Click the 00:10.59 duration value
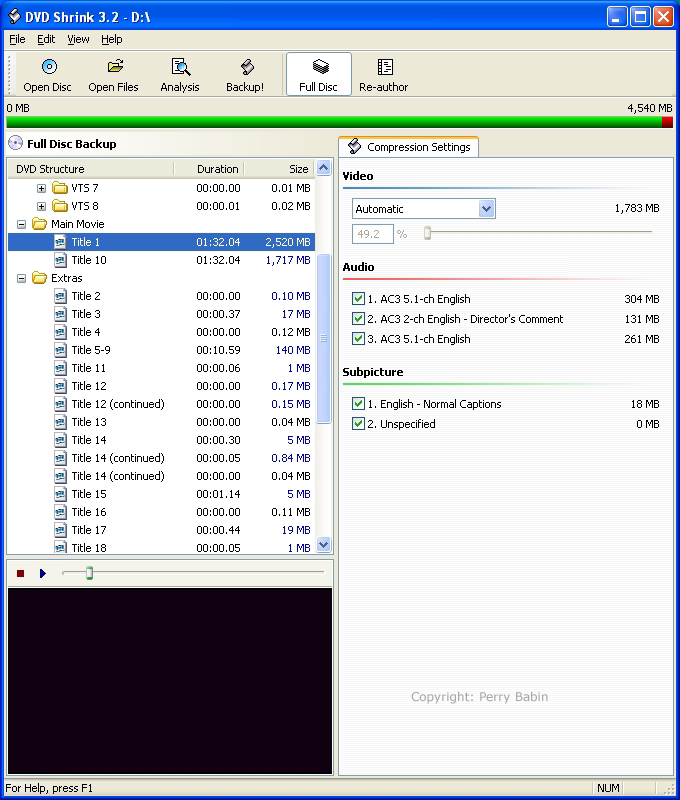This screenshot has height=800, width=680. pos(218,350)
